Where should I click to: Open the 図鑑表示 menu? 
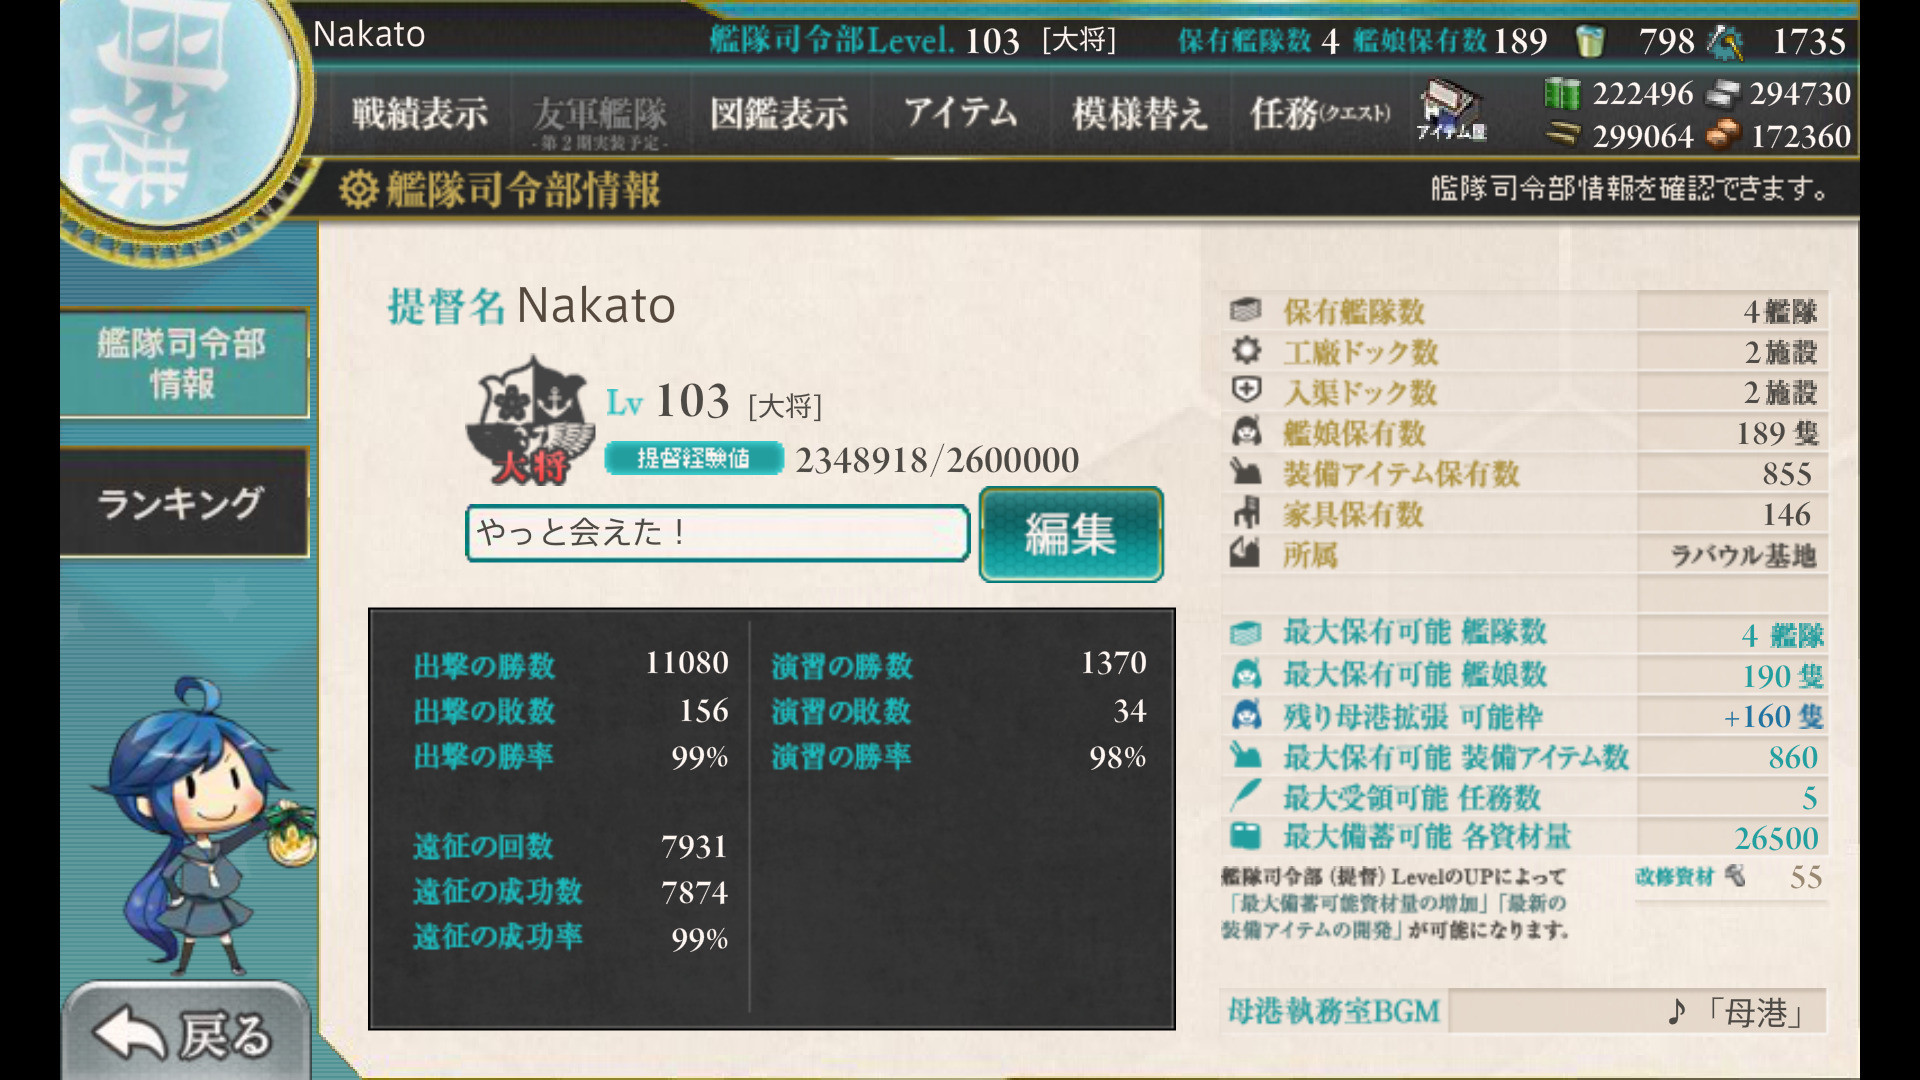[x=778, y=113]
